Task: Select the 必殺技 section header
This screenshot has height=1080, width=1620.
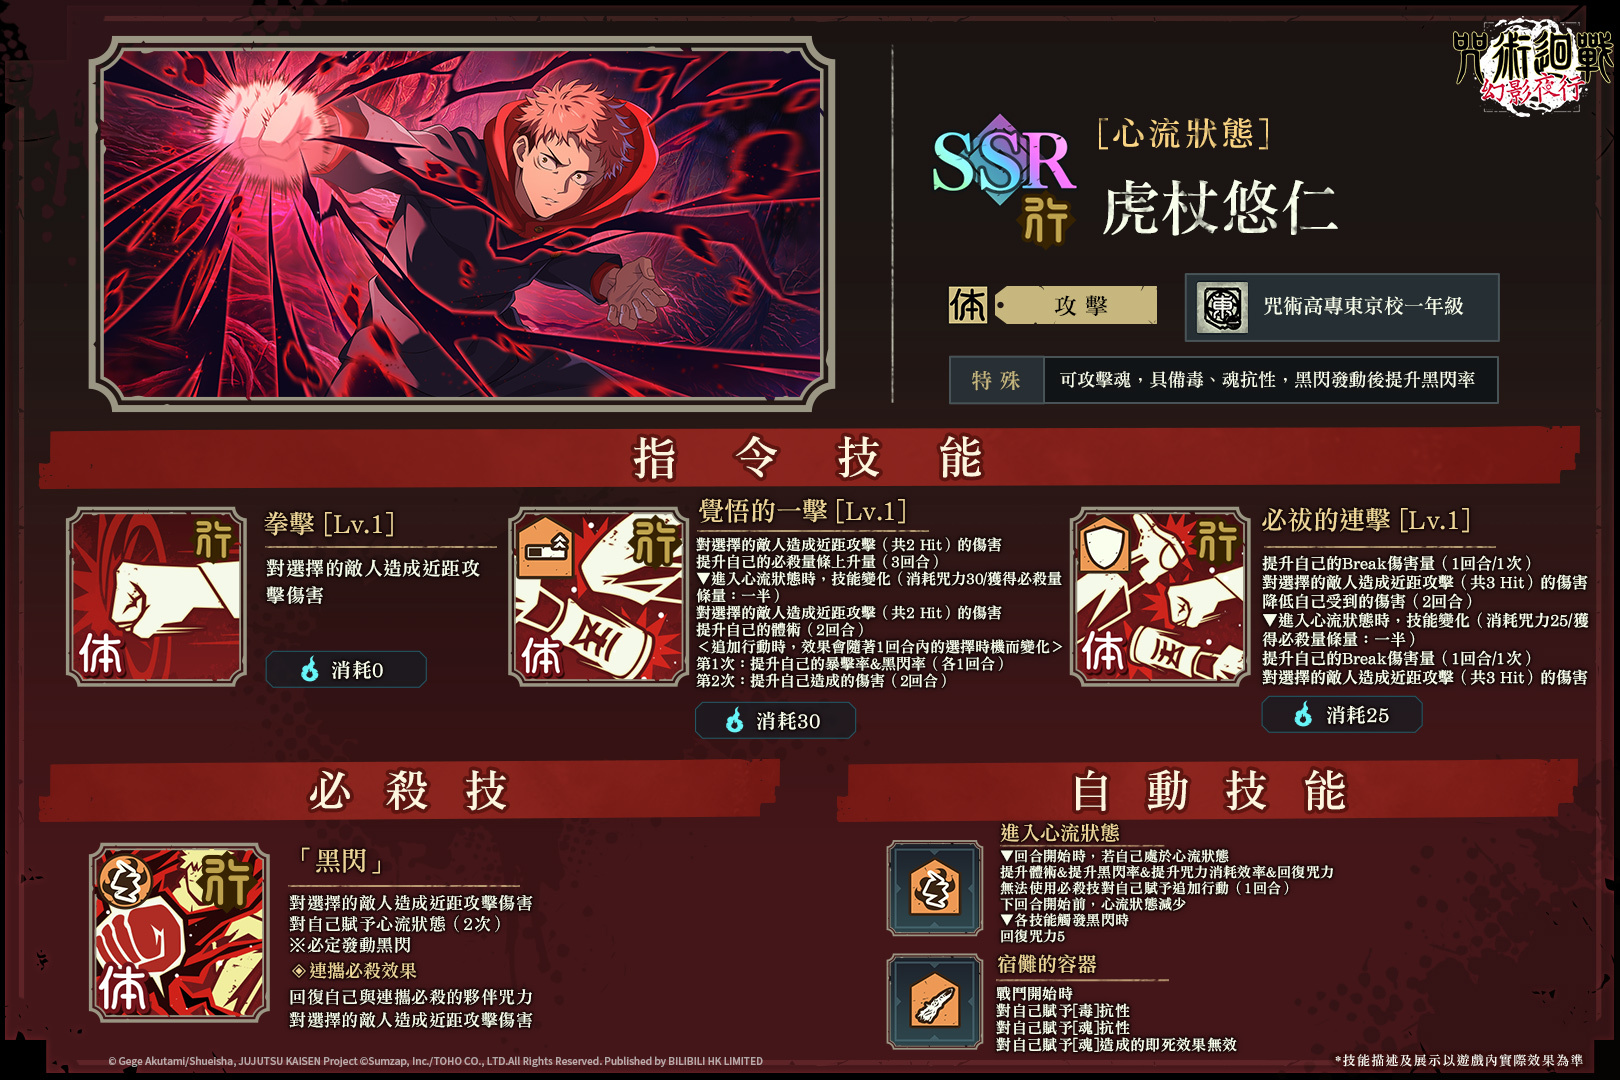Action: pyautogui.click(x=409, y=790)
